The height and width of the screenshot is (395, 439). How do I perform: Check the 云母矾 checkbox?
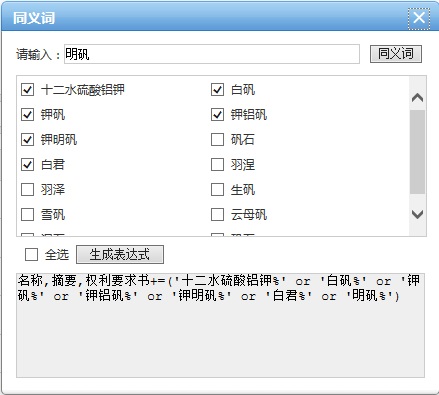click(x=217, y=215)
